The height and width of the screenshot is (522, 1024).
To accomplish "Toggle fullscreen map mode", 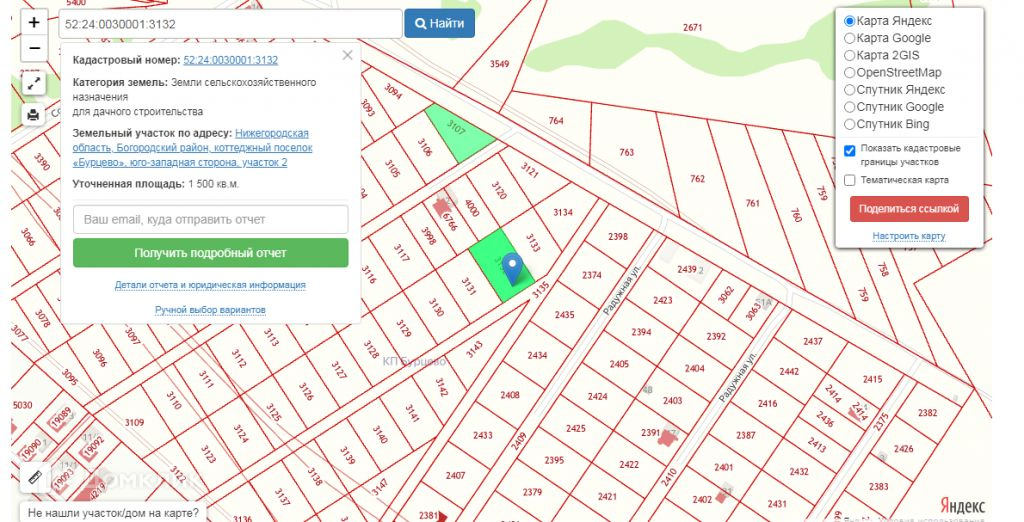I will (33, 84).
